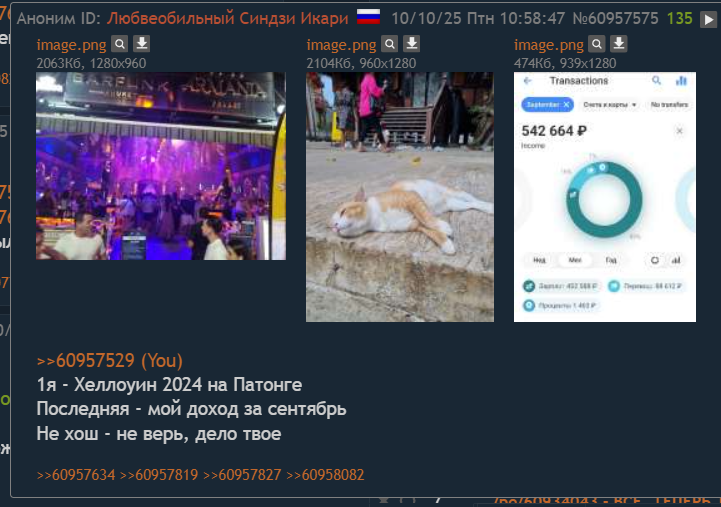Open the sleeping cat photo thumbnail
721x507 pixels.
click(400, 197)
